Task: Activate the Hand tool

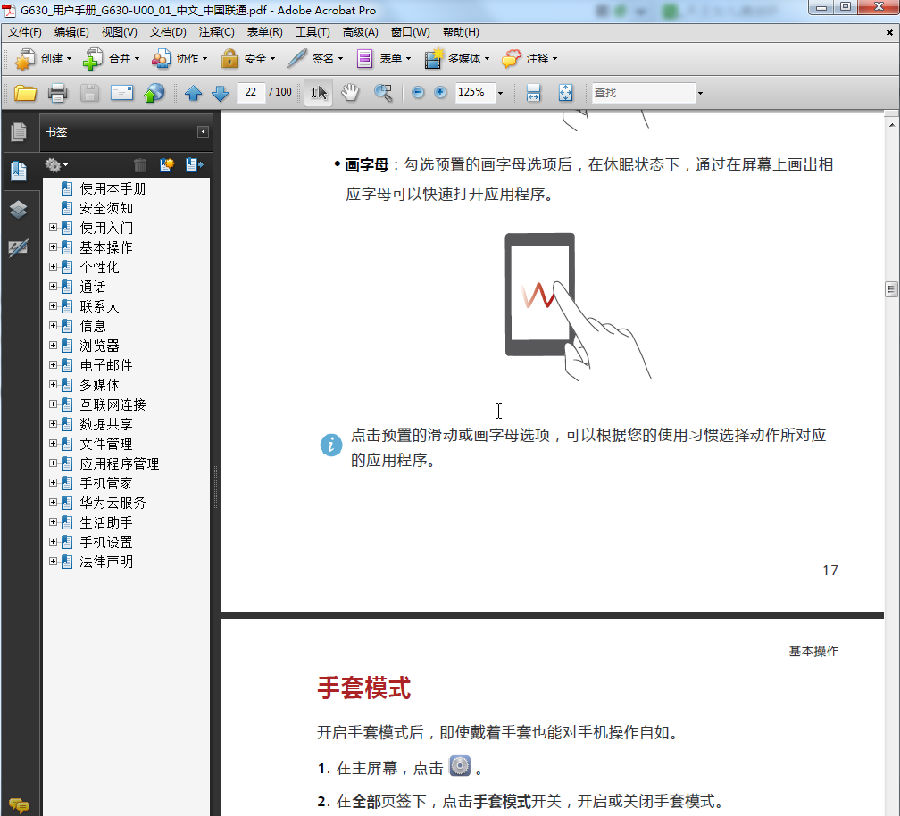Action: [350, 92]
